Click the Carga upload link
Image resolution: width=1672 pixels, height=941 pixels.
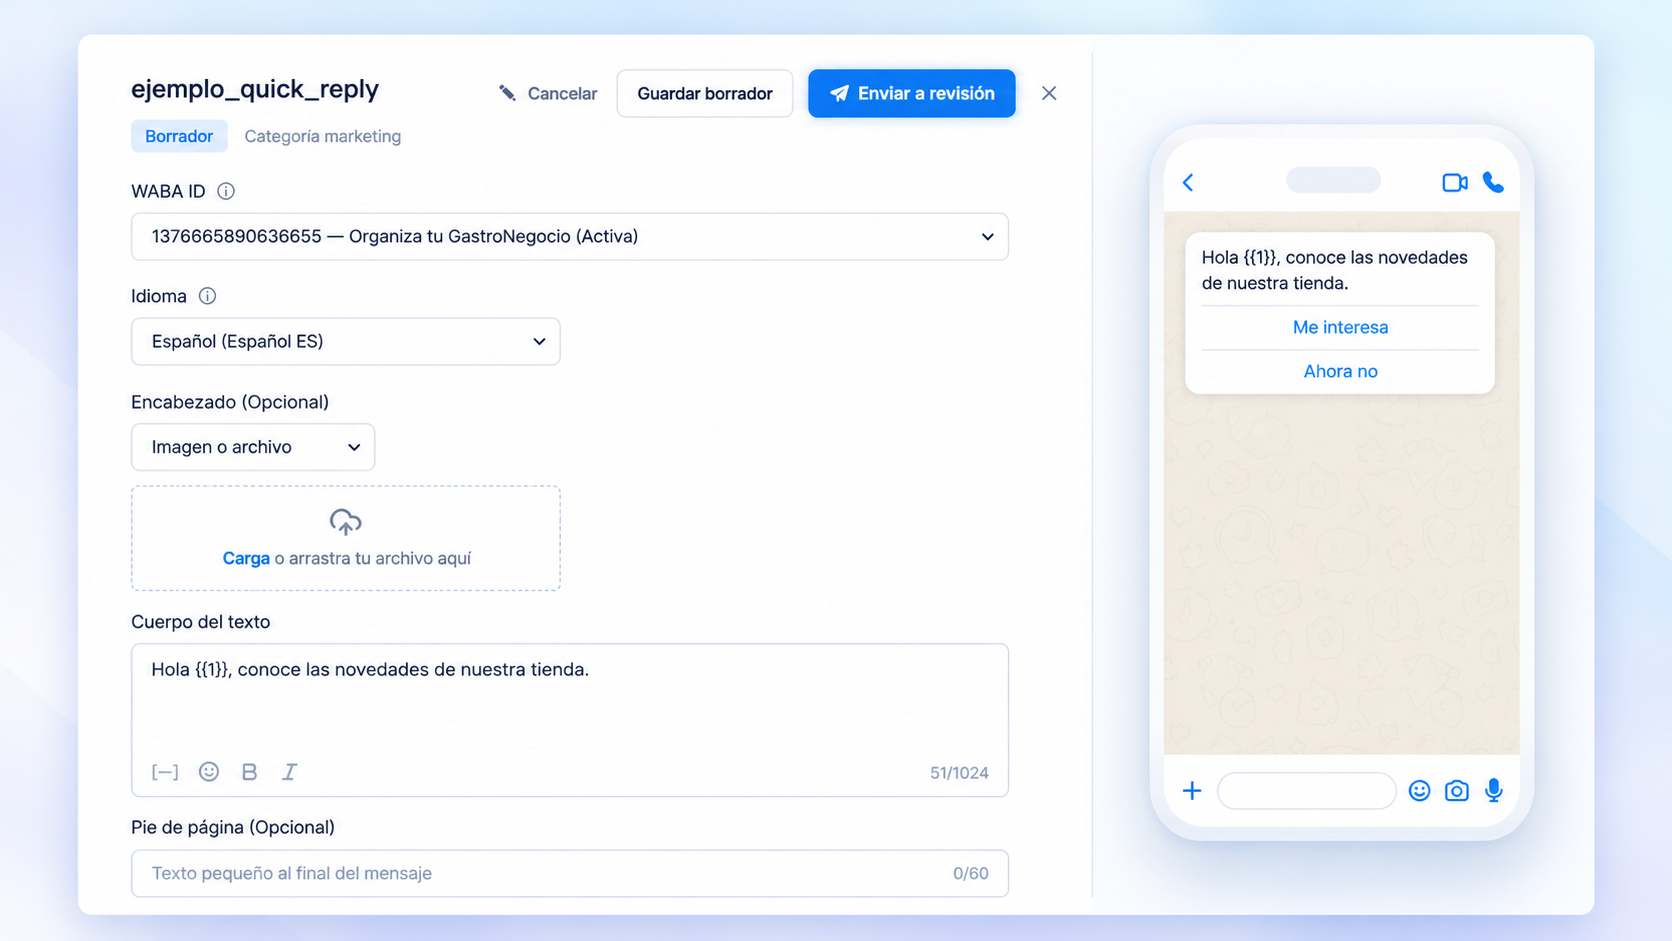pos(246,558)
